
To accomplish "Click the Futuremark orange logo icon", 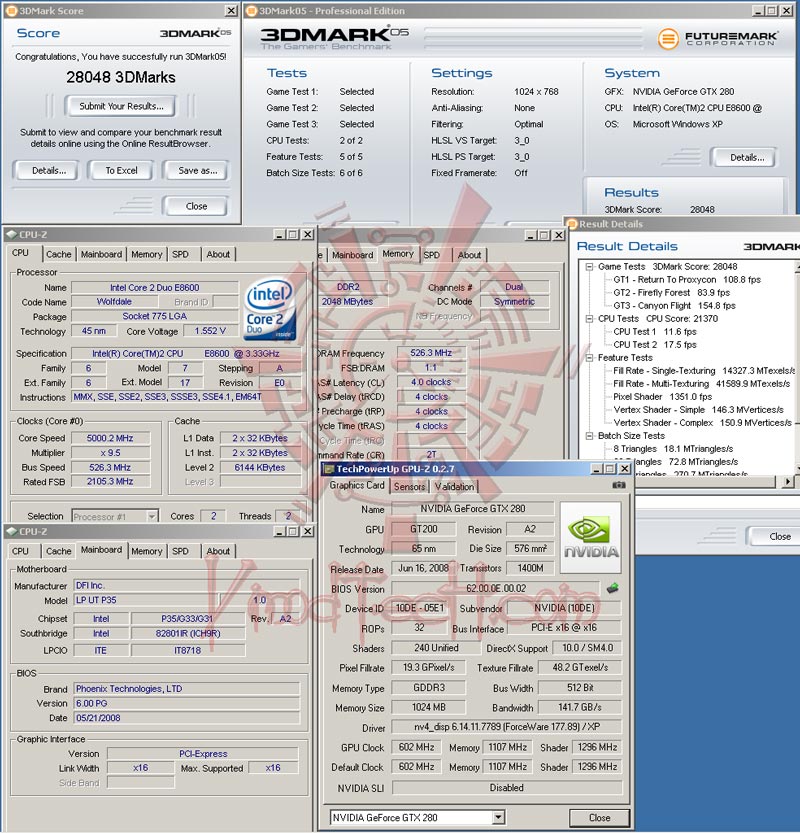I will click(x=668, y=39).
